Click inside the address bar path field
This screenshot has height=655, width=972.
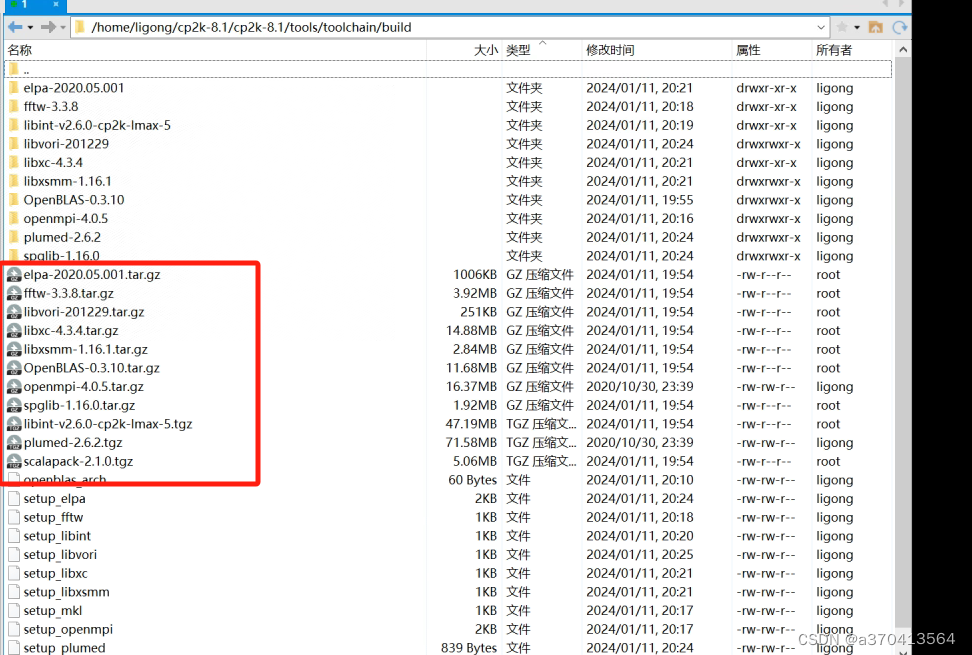tap(400, 28)
